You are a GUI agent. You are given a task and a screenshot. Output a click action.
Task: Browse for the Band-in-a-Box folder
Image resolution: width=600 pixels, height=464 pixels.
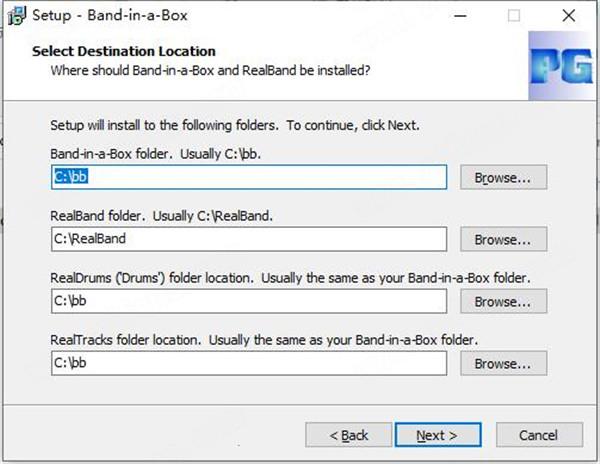[x=504, y=177]
